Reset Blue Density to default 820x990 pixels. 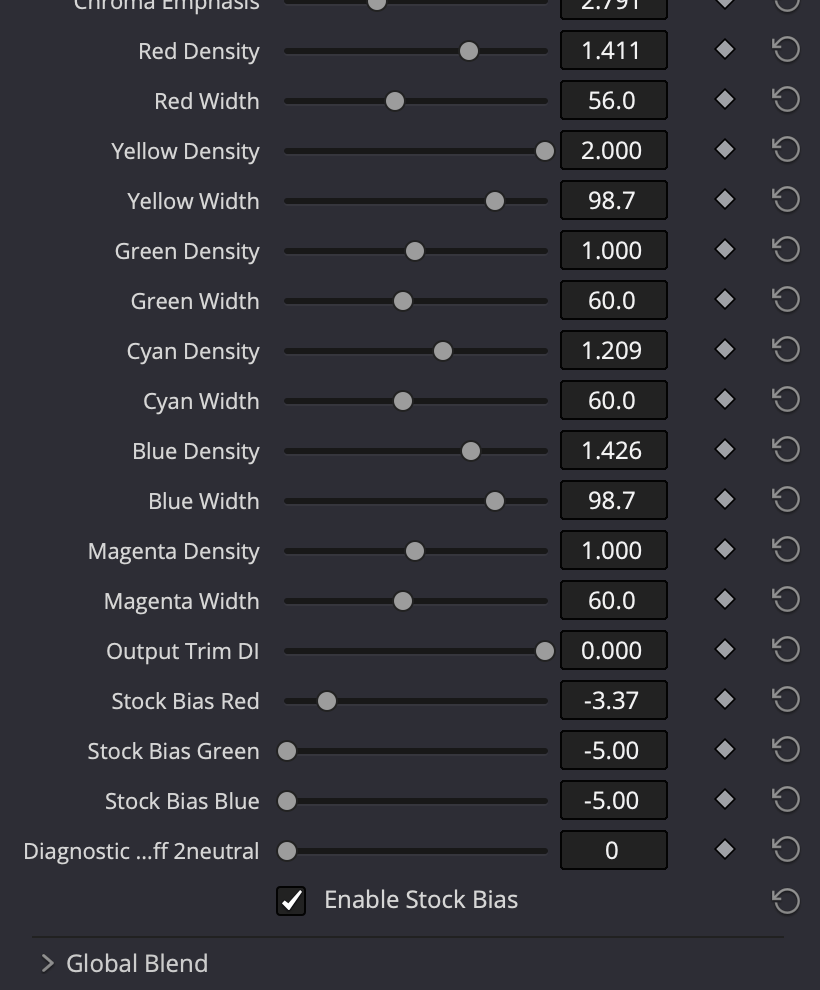click(786, 450)
